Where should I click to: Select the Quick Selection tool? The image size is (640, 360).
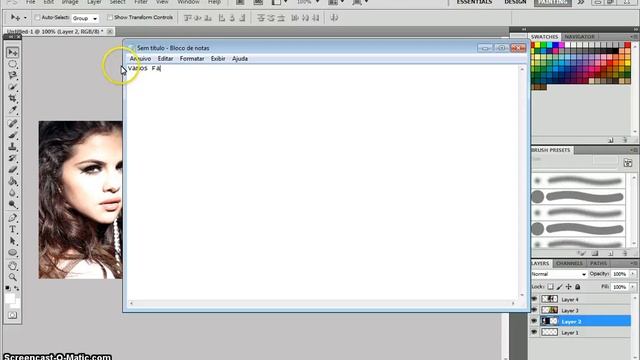tap(13, 87)
